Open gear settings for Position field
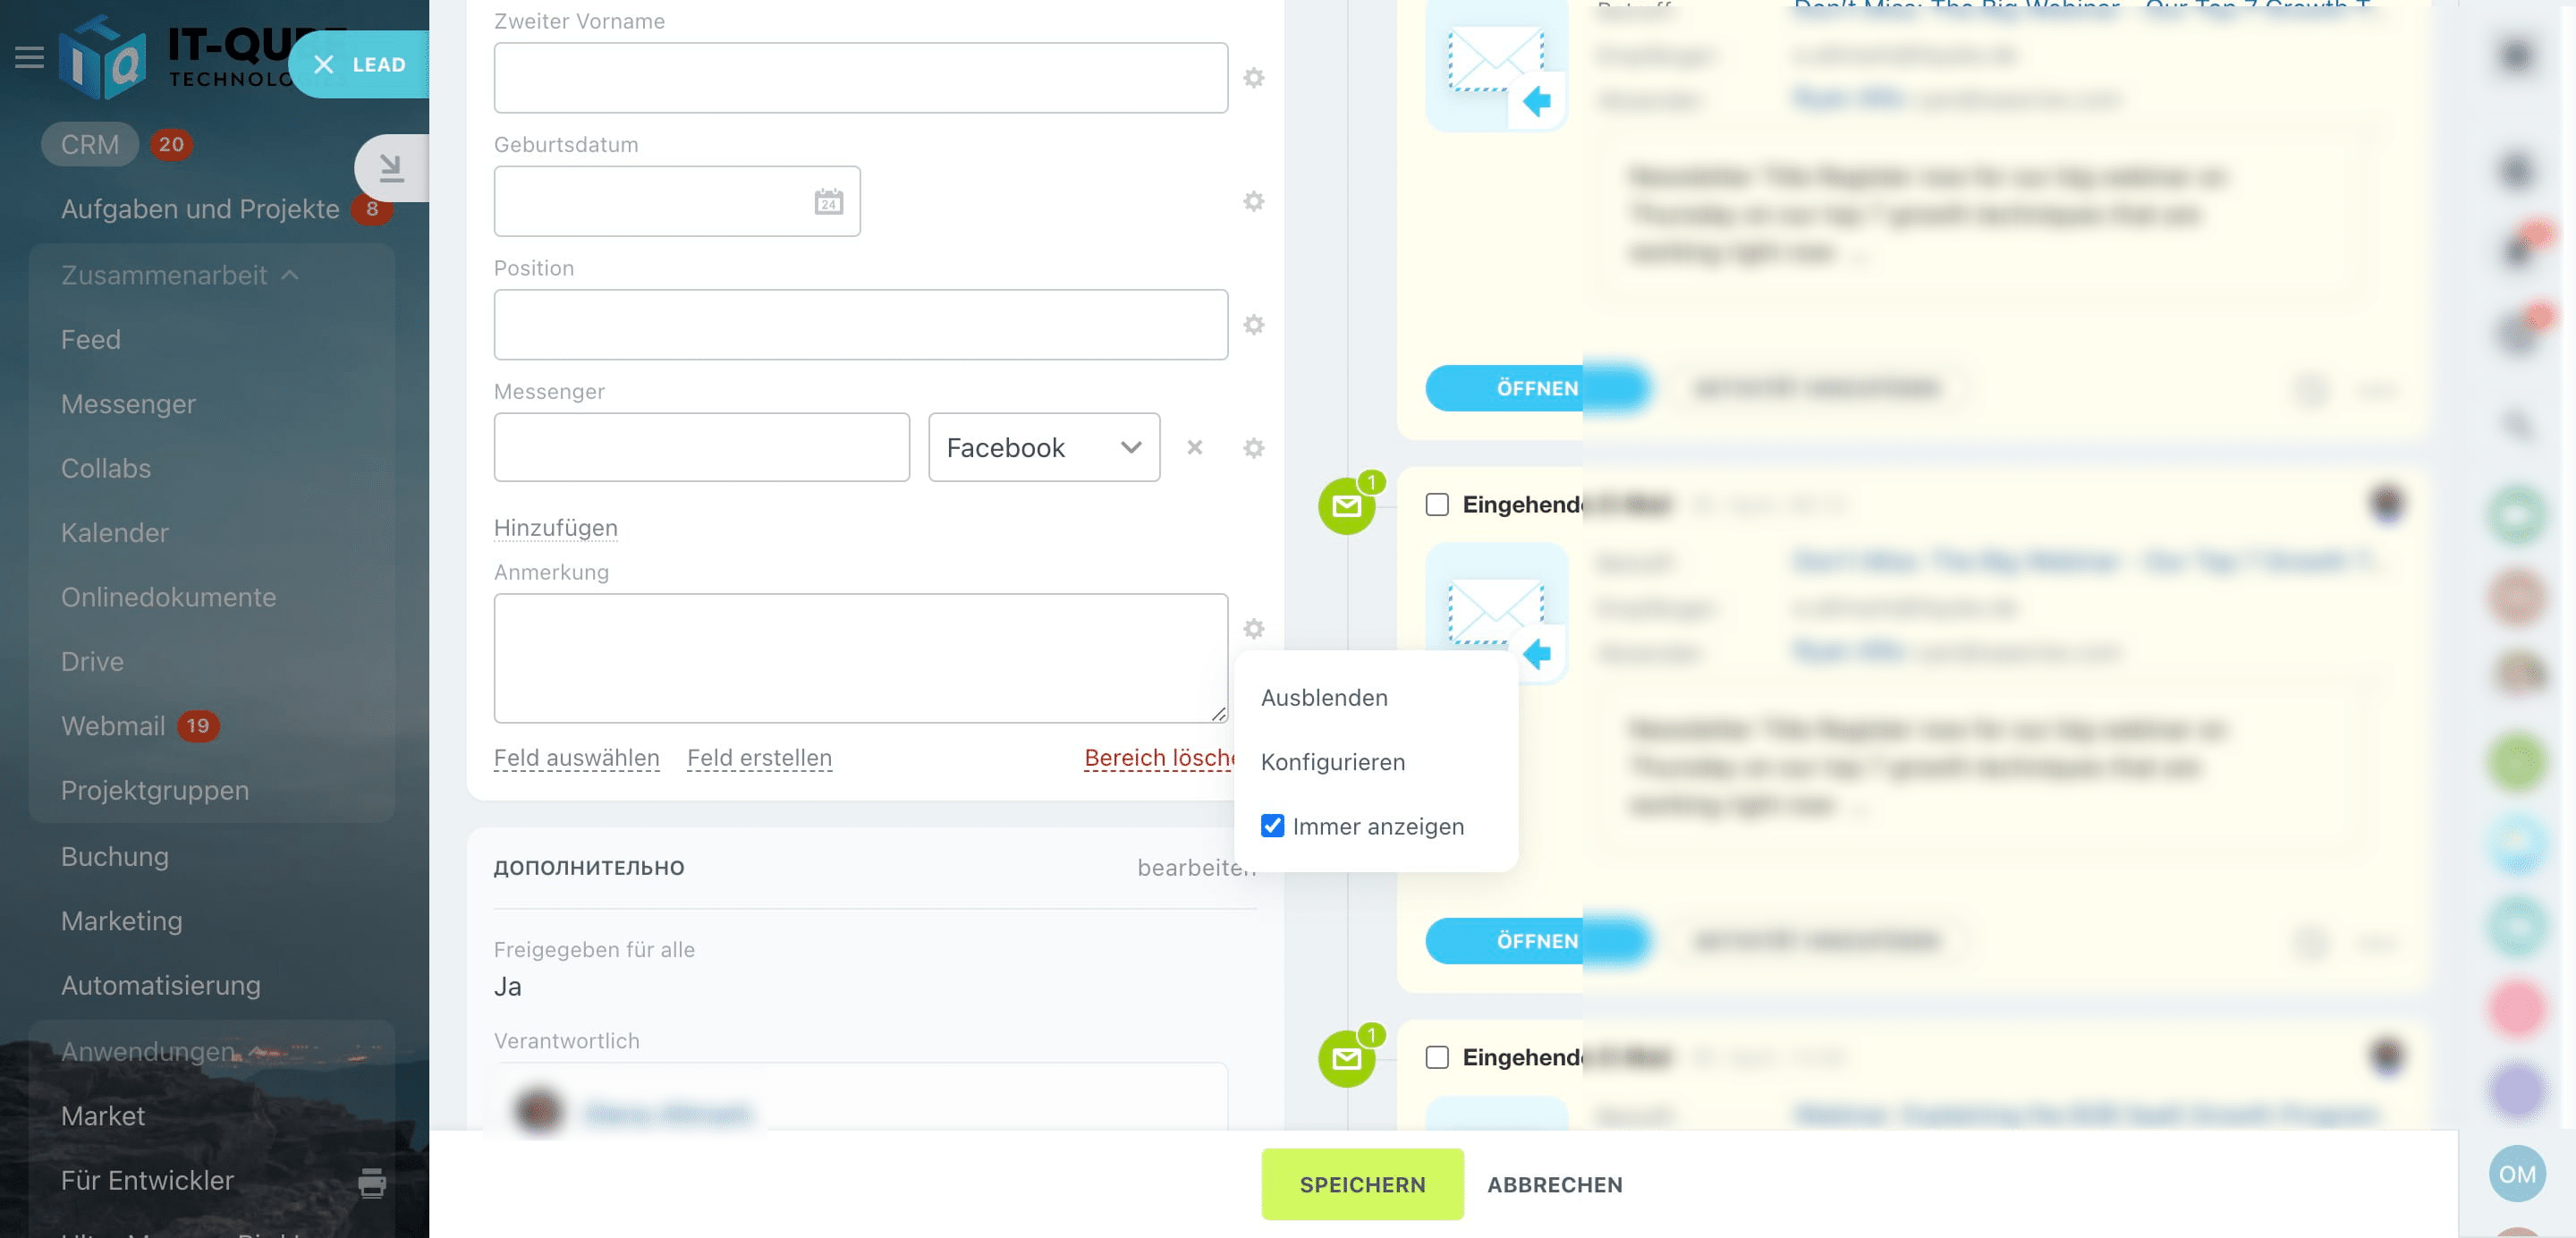Screen dimensions: 2576x1238 click(1253, 325)
